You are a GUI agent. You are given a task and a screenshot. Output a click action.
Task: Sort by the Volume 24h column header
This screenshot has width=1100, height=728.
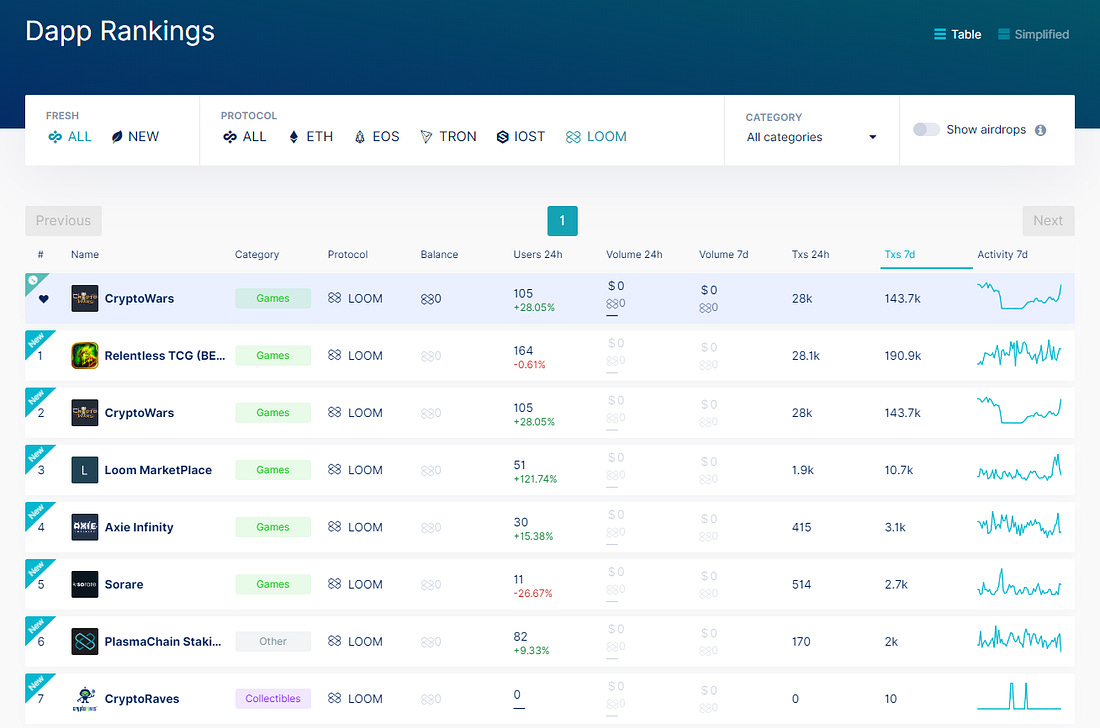pos(634,255)
